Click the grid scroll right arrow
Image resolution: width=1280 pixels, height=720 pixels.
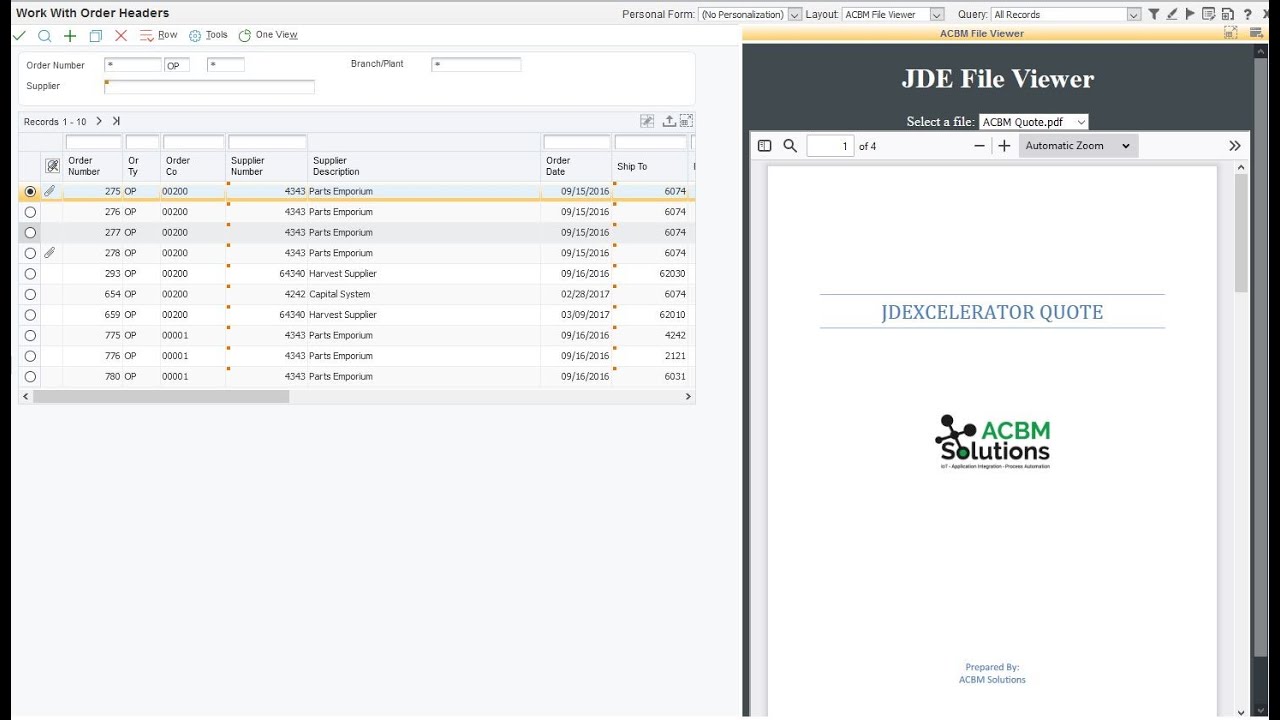coord(688,397)
